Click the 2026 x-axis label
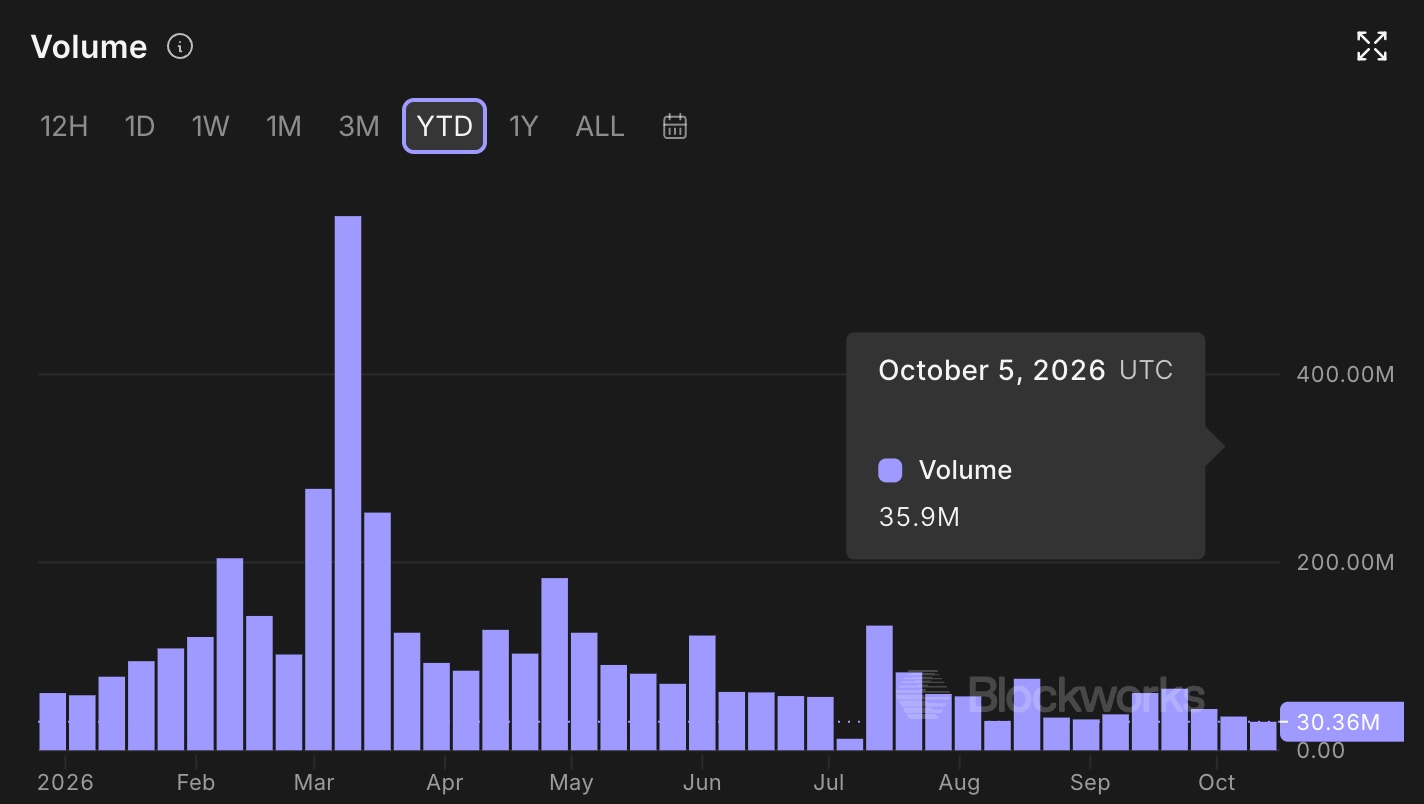 (x=65, y=782)
